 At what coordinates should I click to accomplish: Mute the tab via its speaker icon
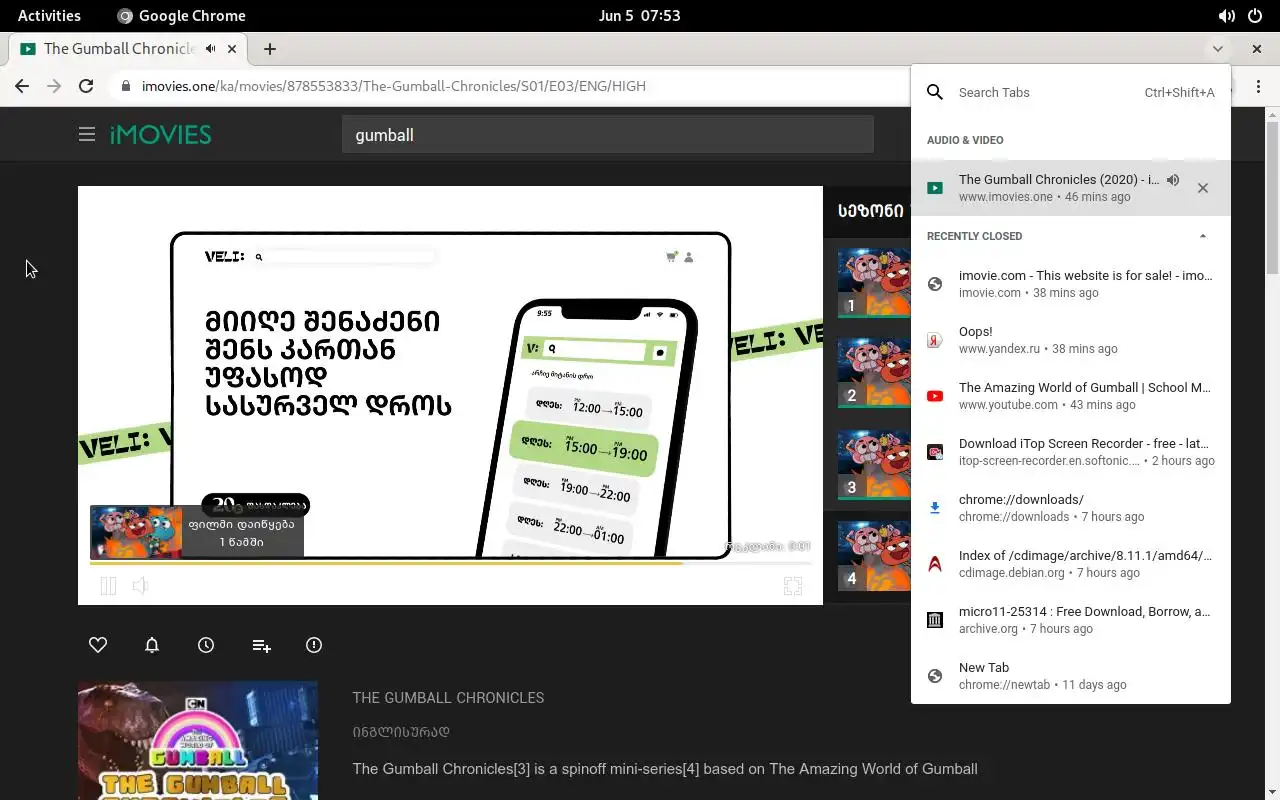coord(210,48)
